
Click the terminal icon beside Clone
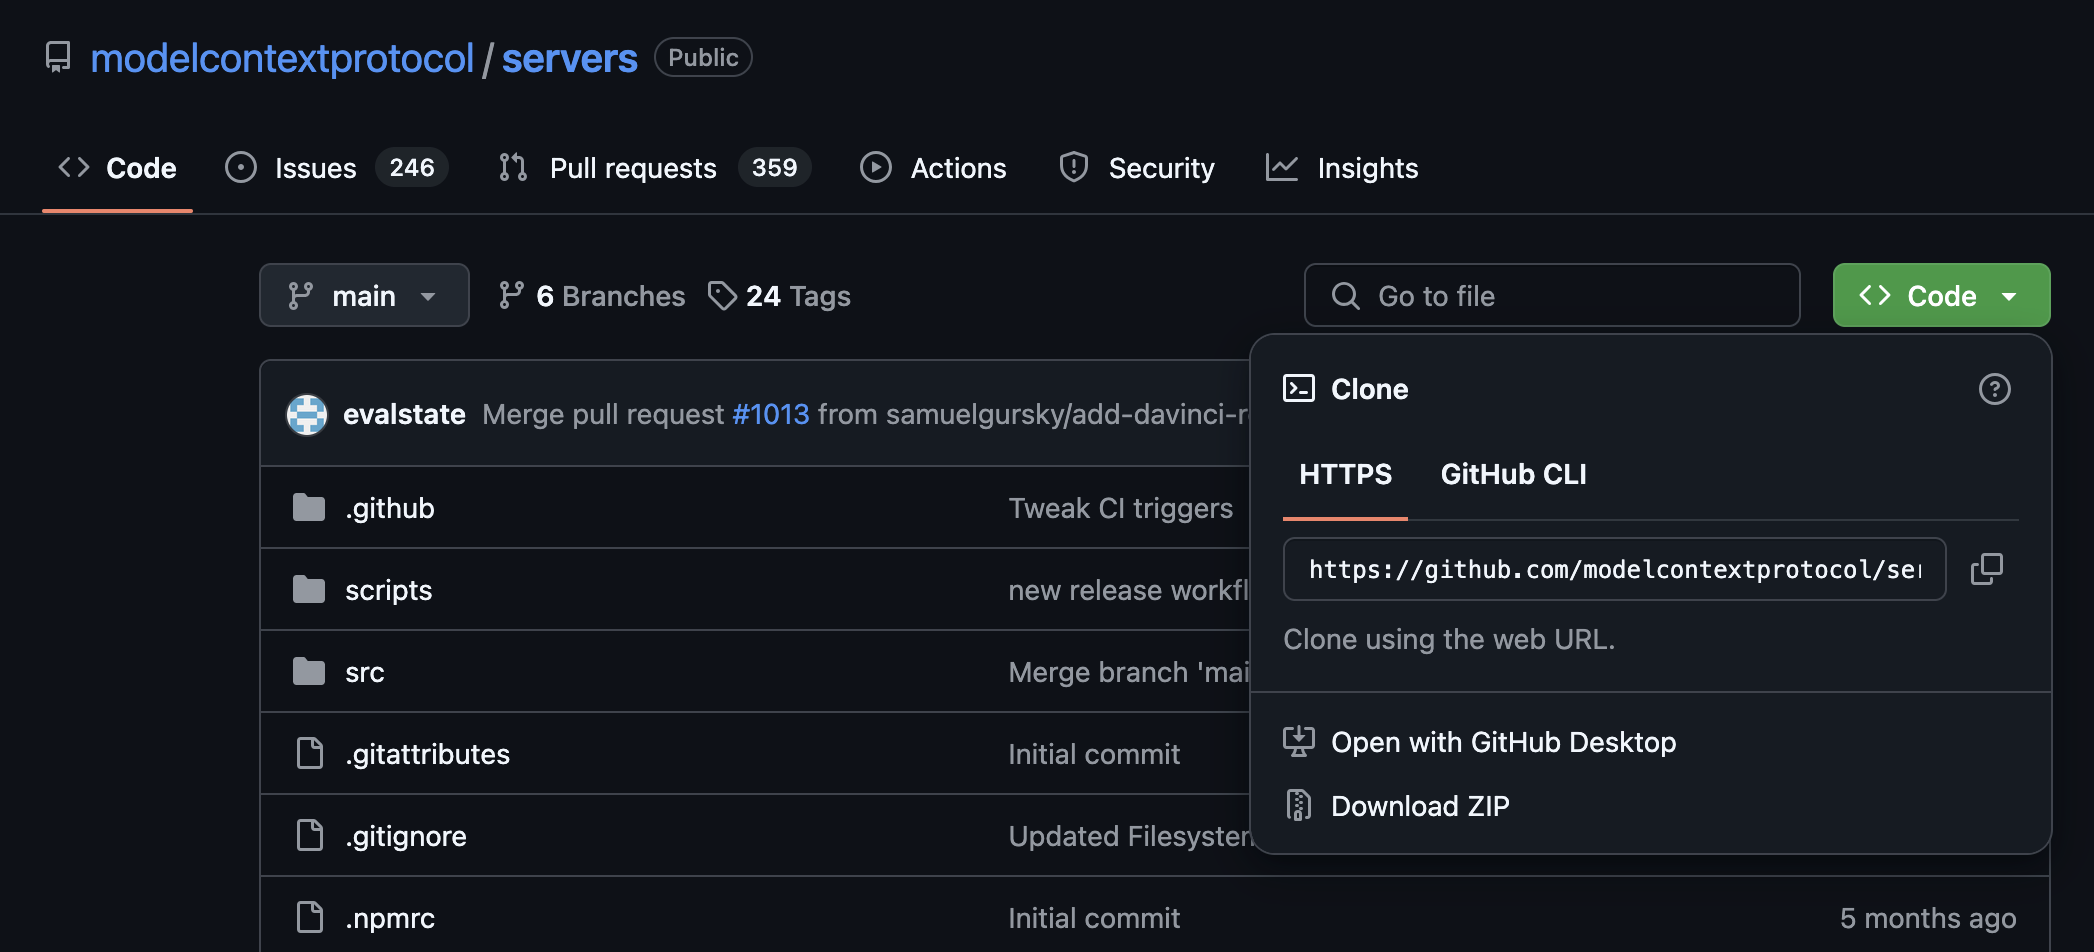click(1299, 388)
